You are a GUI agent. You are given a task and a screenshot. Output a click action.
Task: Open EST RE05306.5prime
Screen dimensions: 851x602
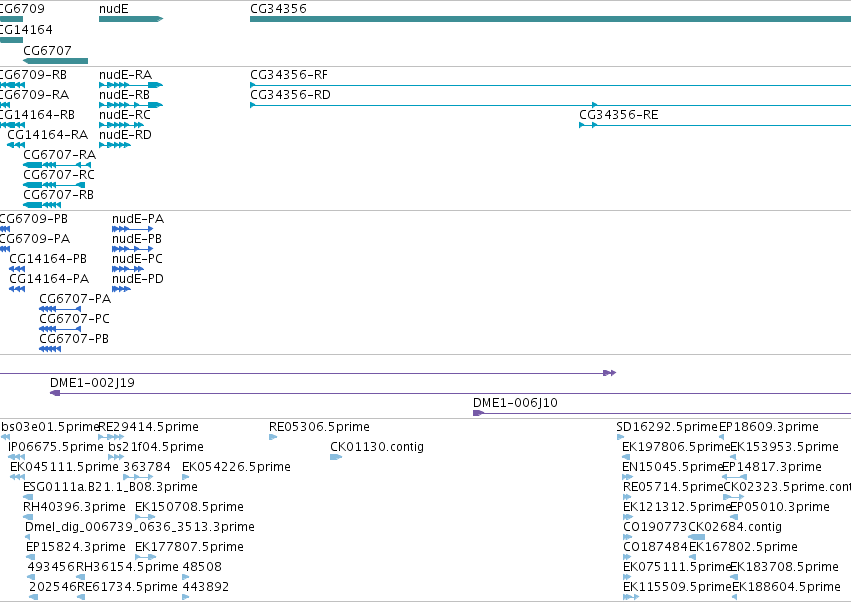coord(319,427)
